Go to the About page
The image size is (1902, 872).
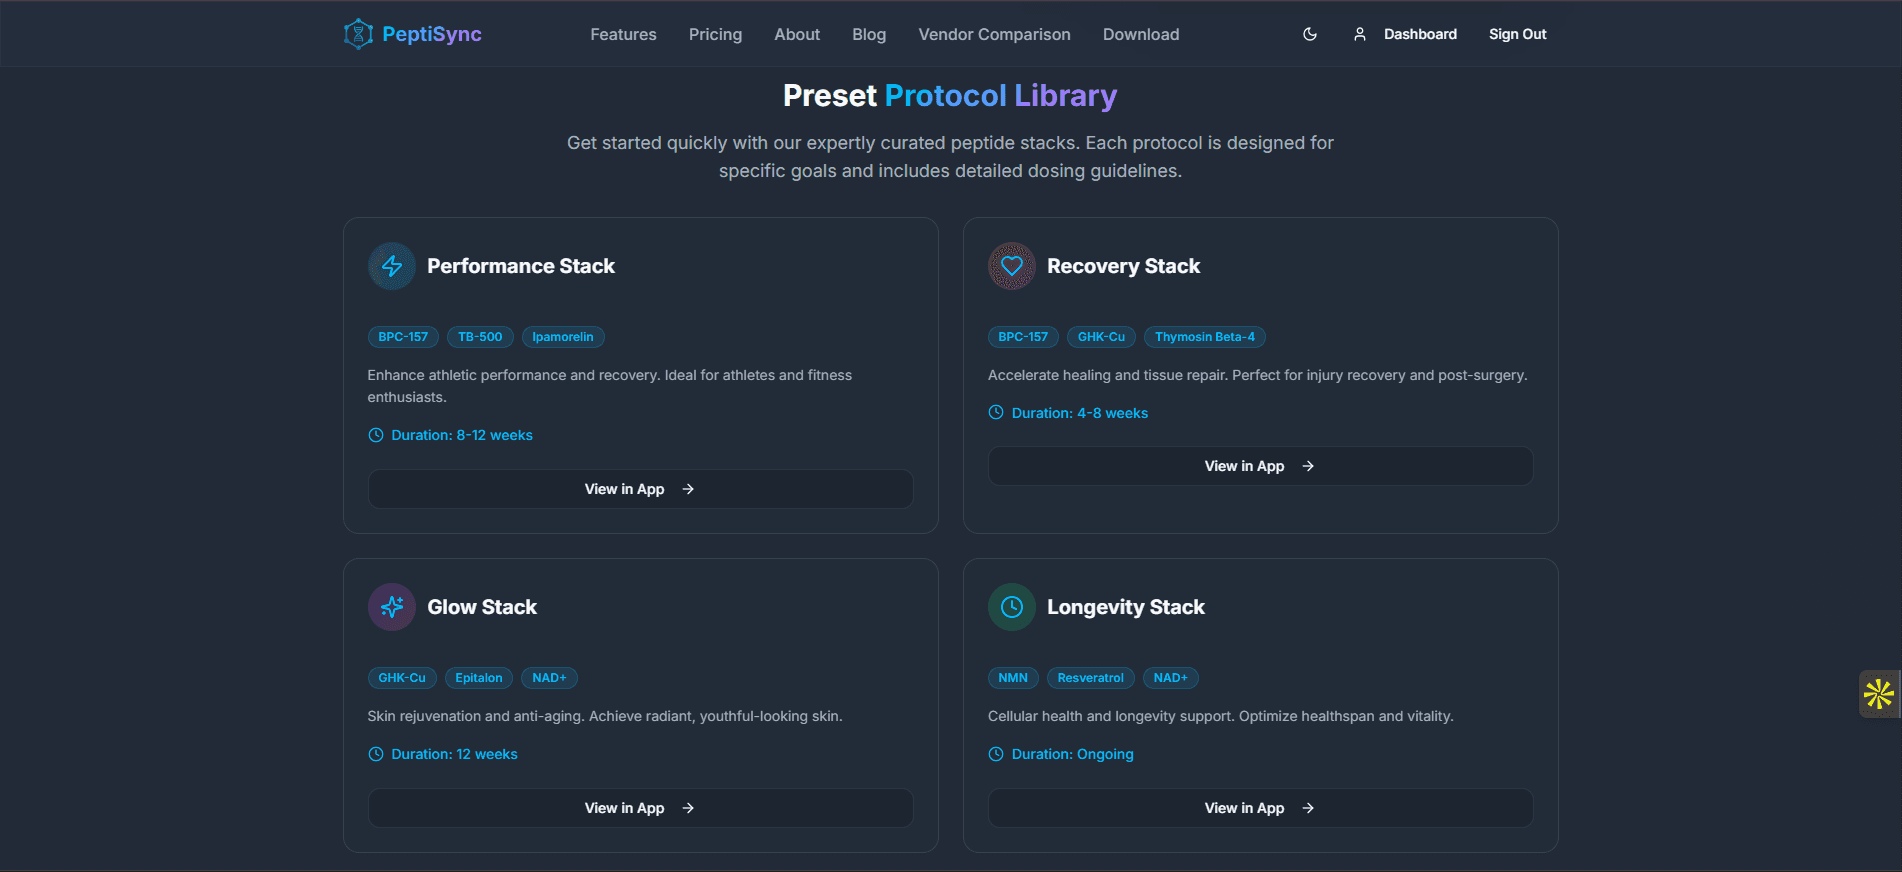(797, 34)
